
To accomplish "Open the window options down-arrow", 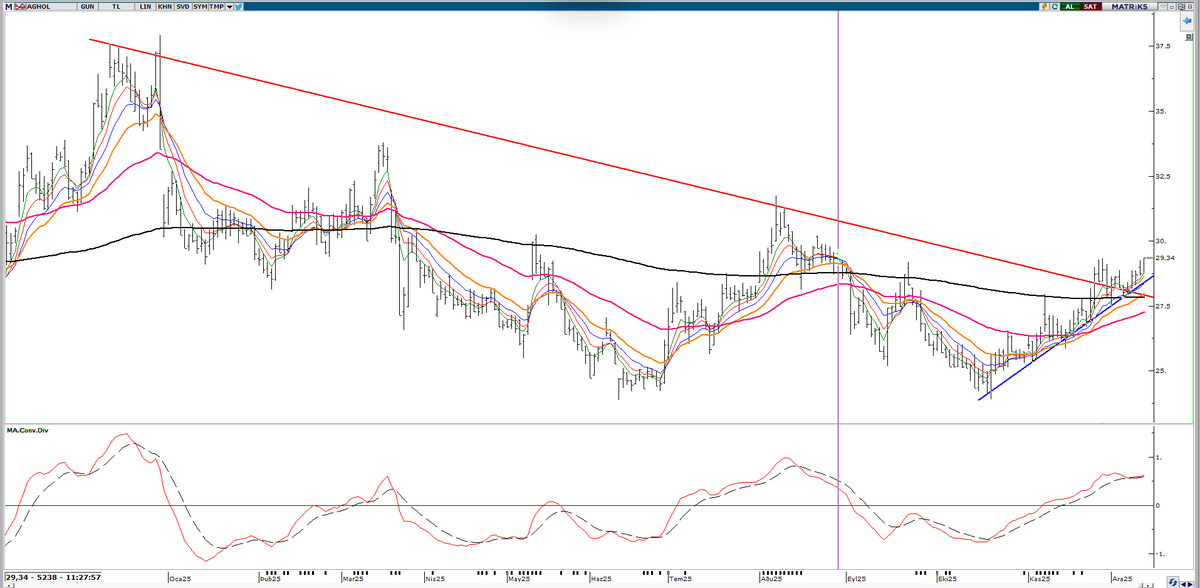I will click(x=1163, y=7).
